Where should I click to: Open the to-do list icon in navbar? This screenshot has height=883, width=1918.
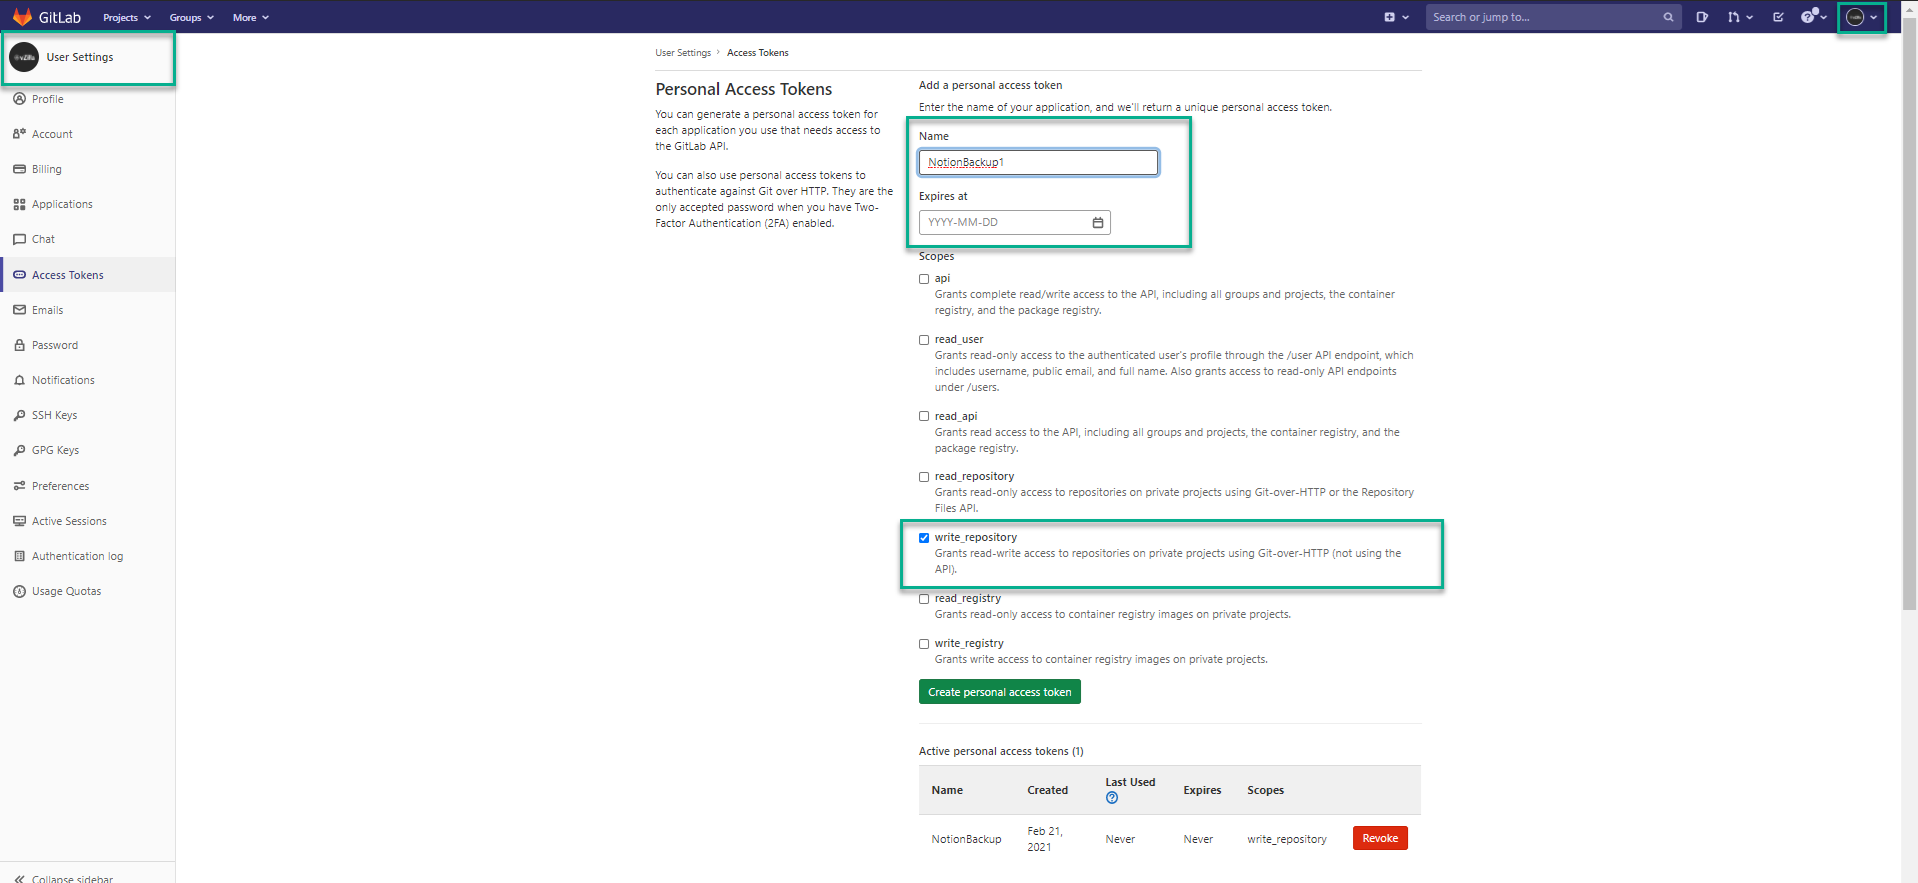1778,17
